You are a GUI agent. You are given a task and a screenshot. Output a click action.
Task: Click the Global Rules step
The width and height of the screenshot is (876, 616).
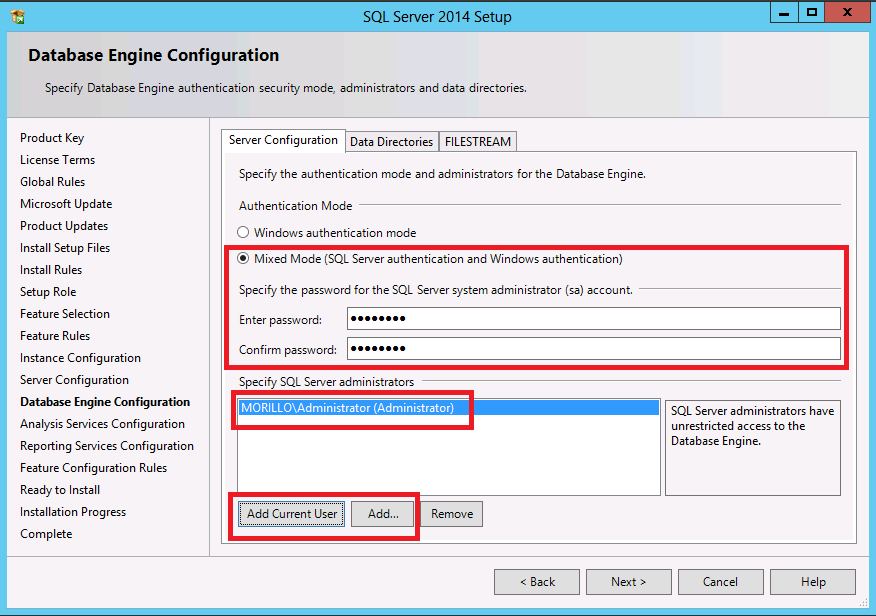[x=53, y=182]
